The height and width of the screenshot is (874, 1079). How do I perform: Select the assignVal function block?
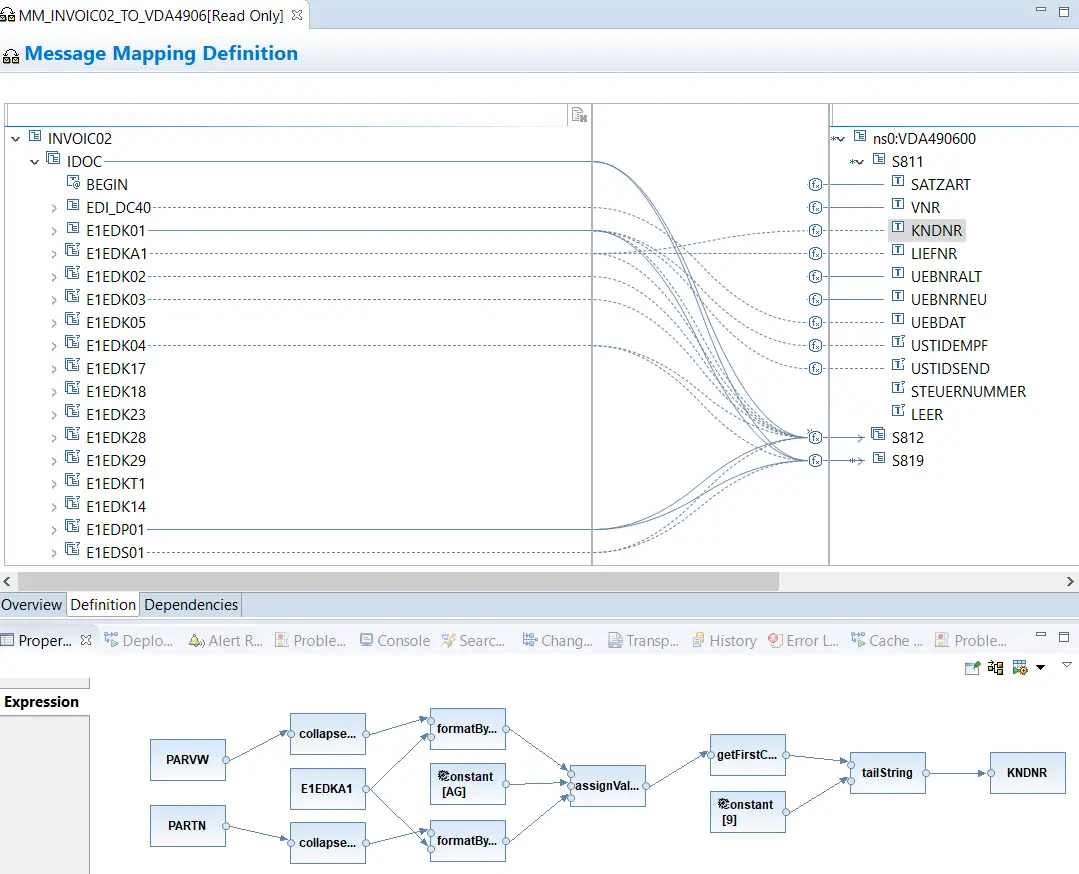click(x=608, y=786)
